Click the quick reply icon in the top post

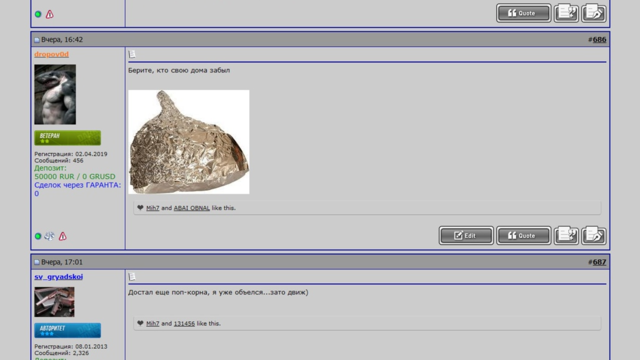[594, 13]
